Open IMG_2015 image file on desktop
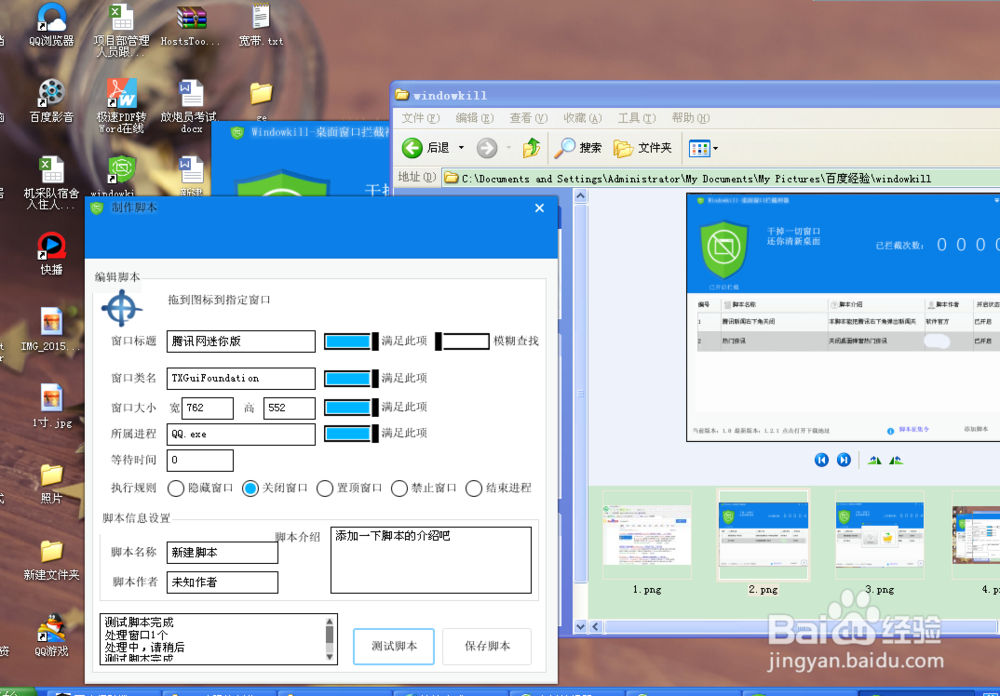Viewport: 1000px width, 696px height. pos(52,330)
